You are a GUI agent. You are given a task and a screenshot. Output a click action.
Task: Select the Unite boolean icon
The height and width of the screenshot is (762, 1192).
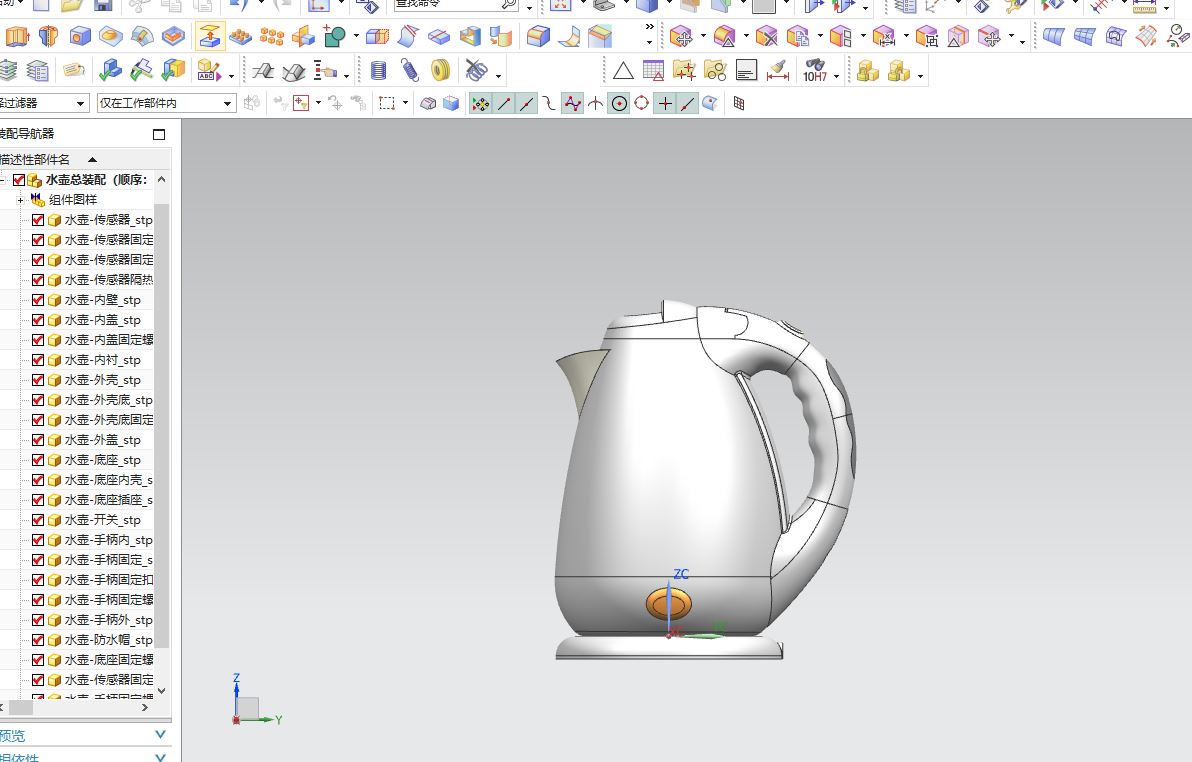pyautogui.click(x=334, y=36)
